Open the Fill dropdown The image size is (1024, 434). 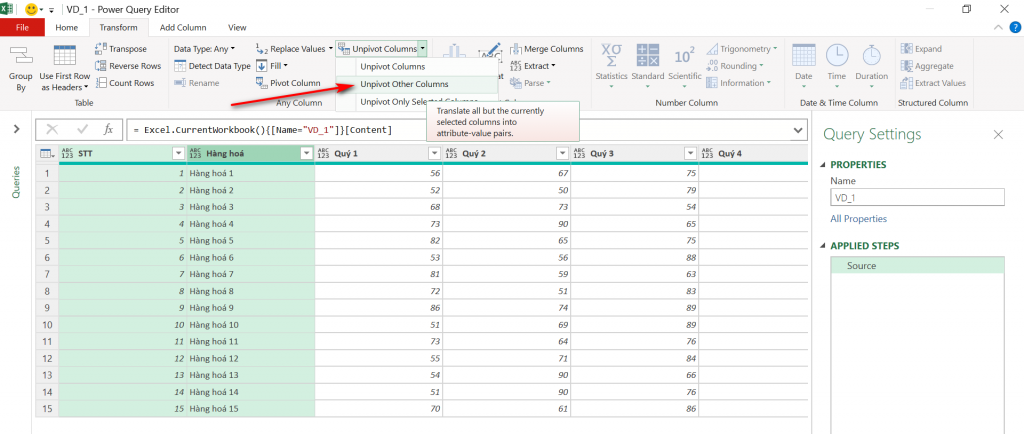coord(271,66)
